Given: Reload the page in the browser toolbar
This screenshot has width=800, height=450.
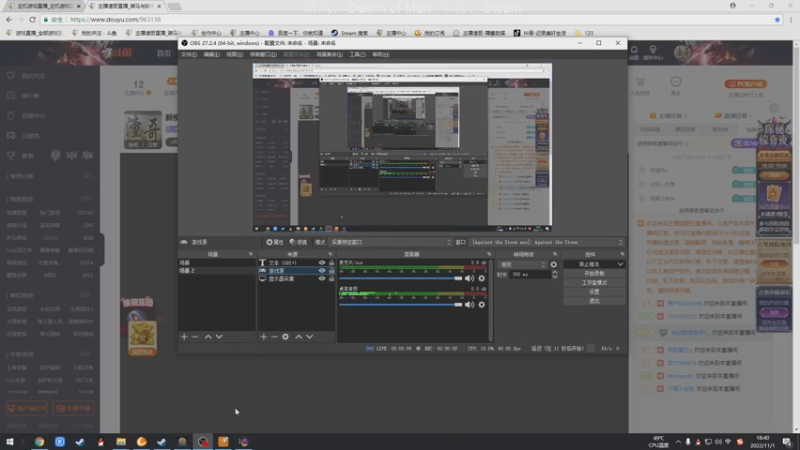Looking at the screenshot, I should pos(32,19).
